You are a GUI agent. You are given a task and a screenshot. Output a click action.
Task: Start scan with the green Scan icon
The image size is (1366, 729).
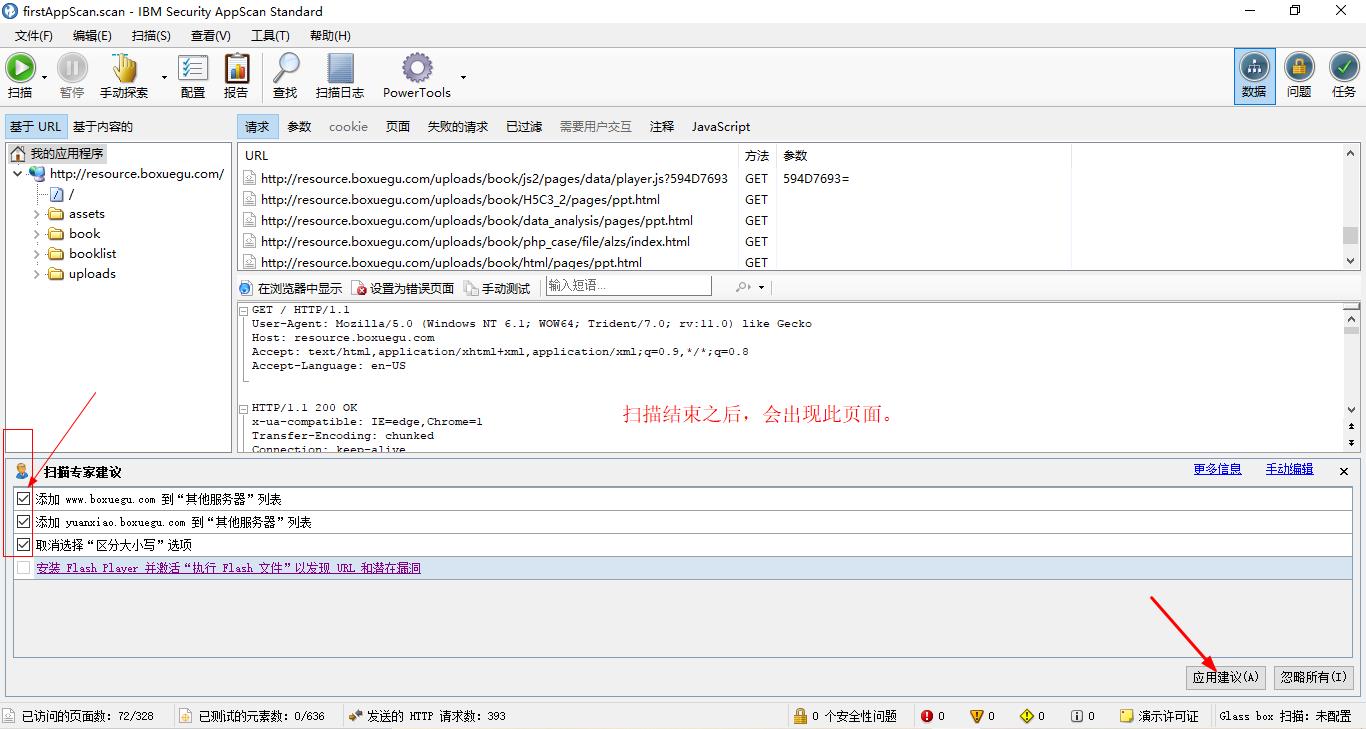tap(20, 68)
